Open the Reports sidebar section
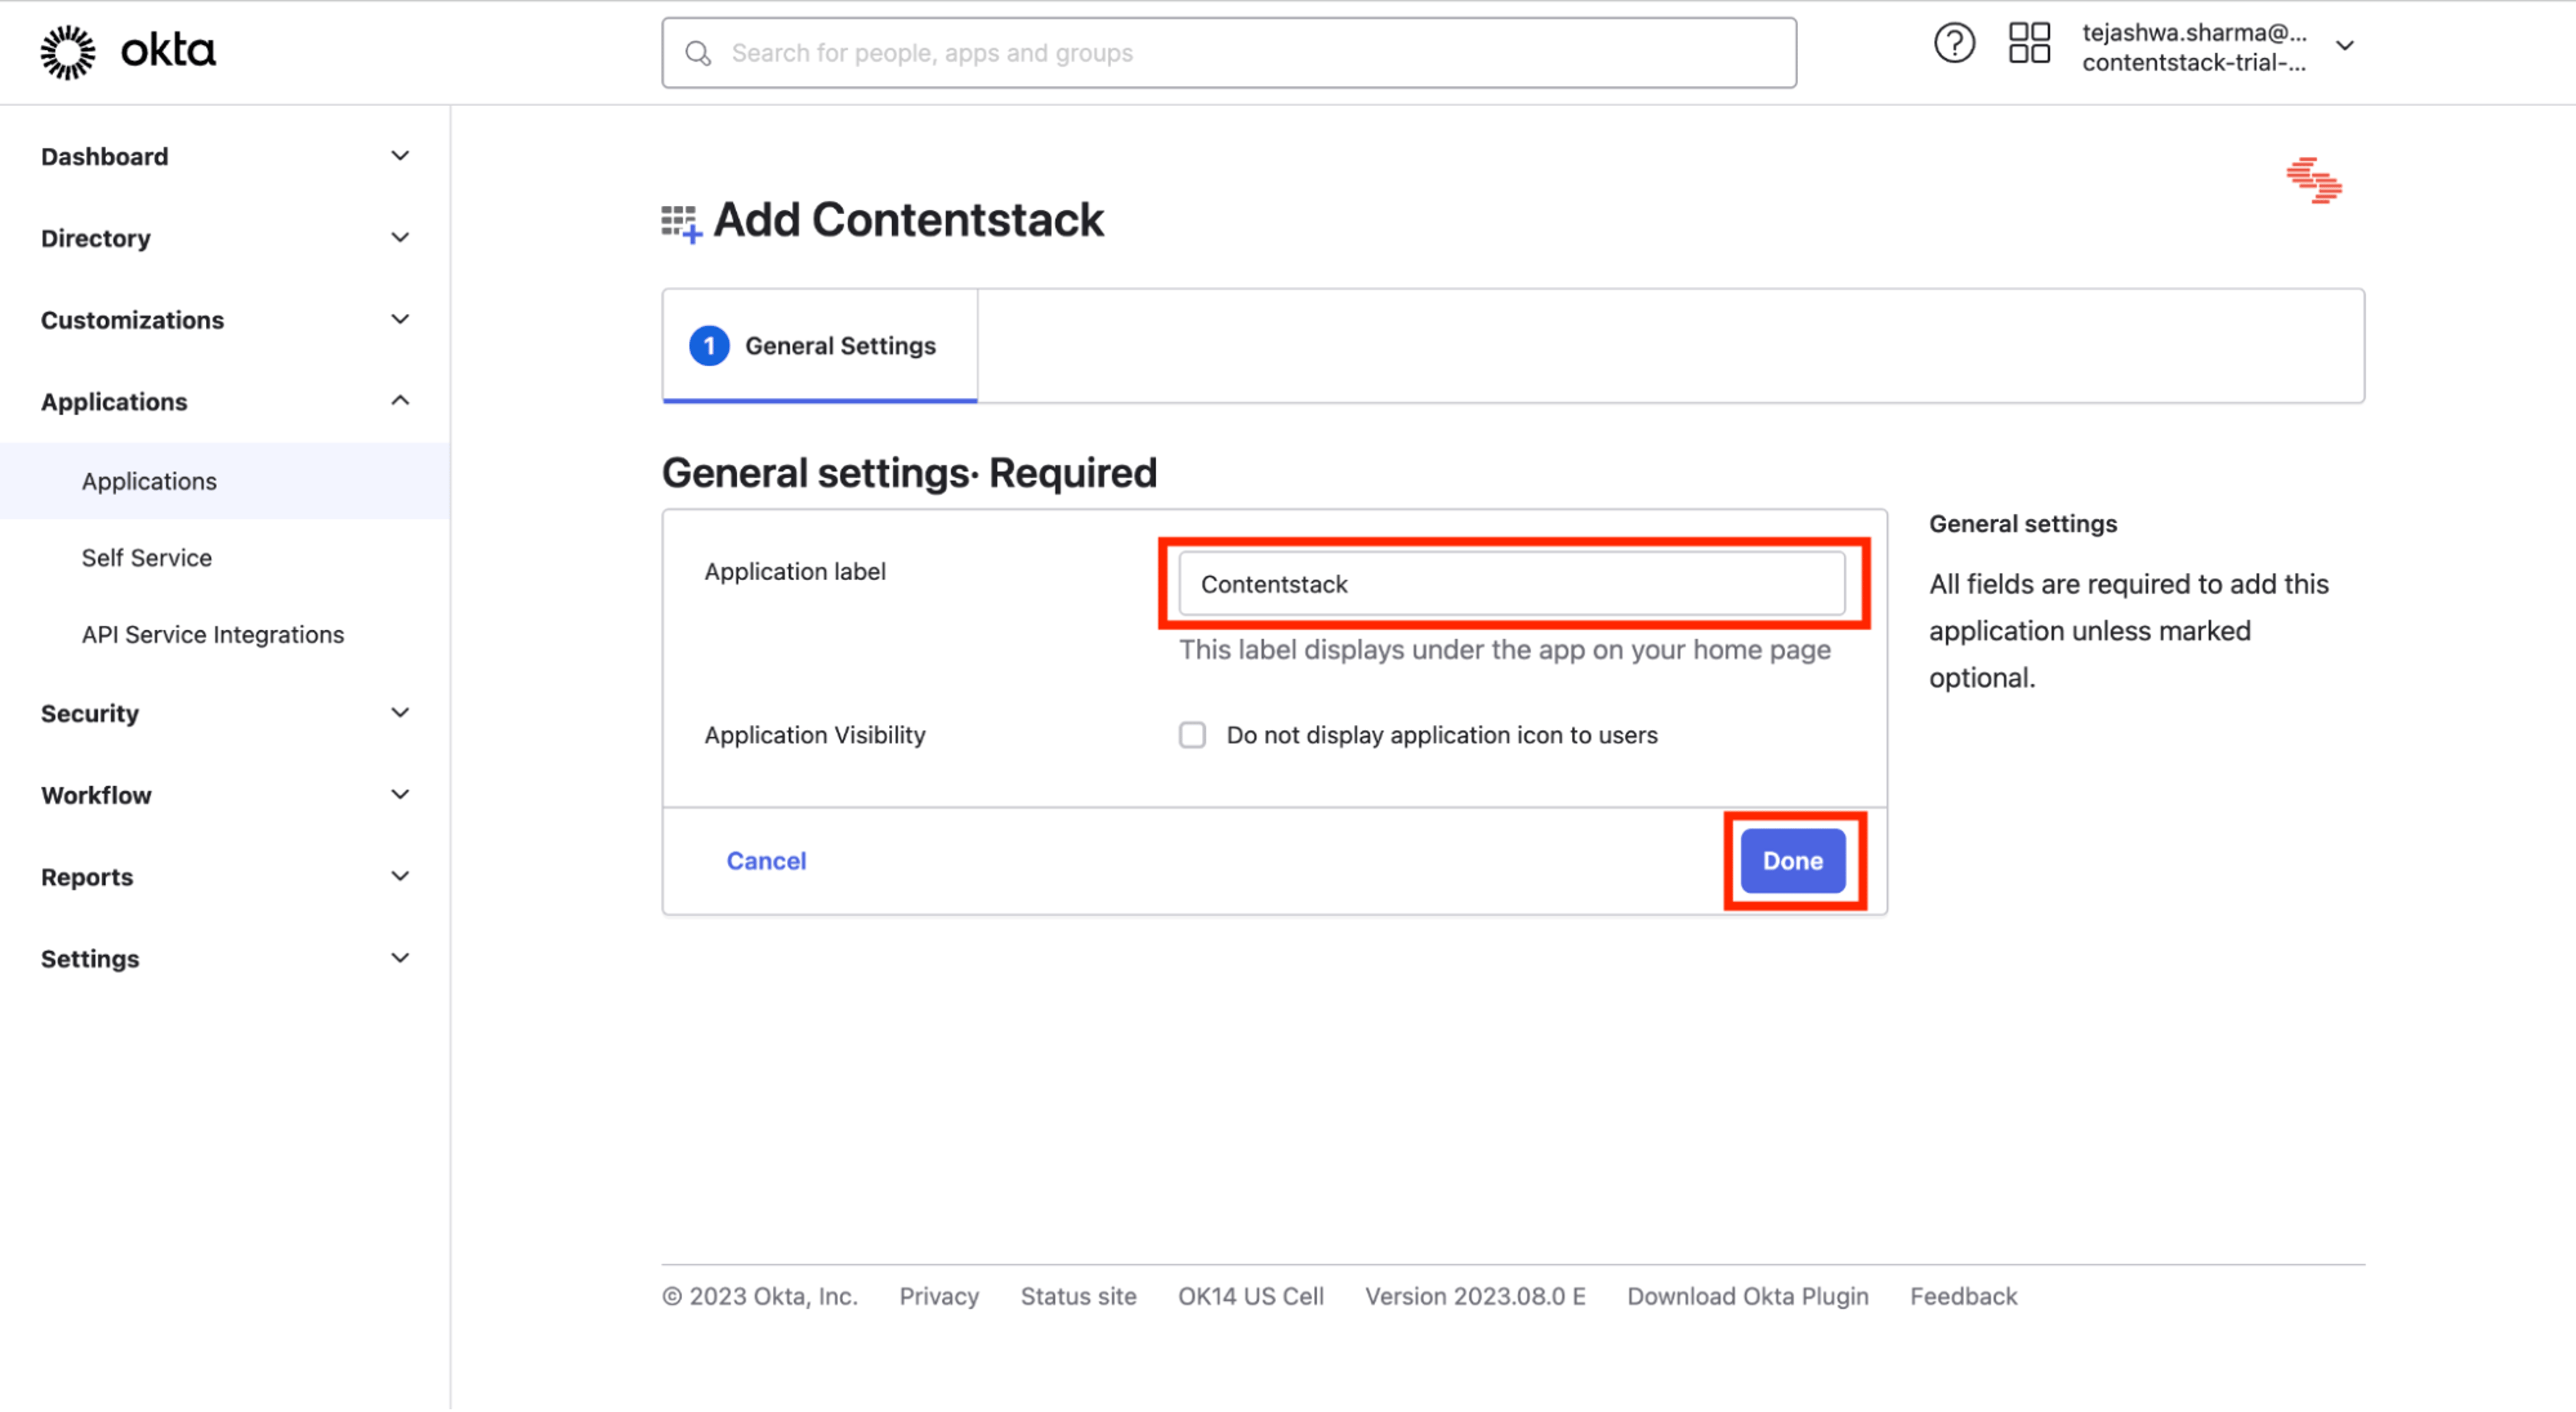Viewport: 2576px width, 1412px height. point(87,878)
